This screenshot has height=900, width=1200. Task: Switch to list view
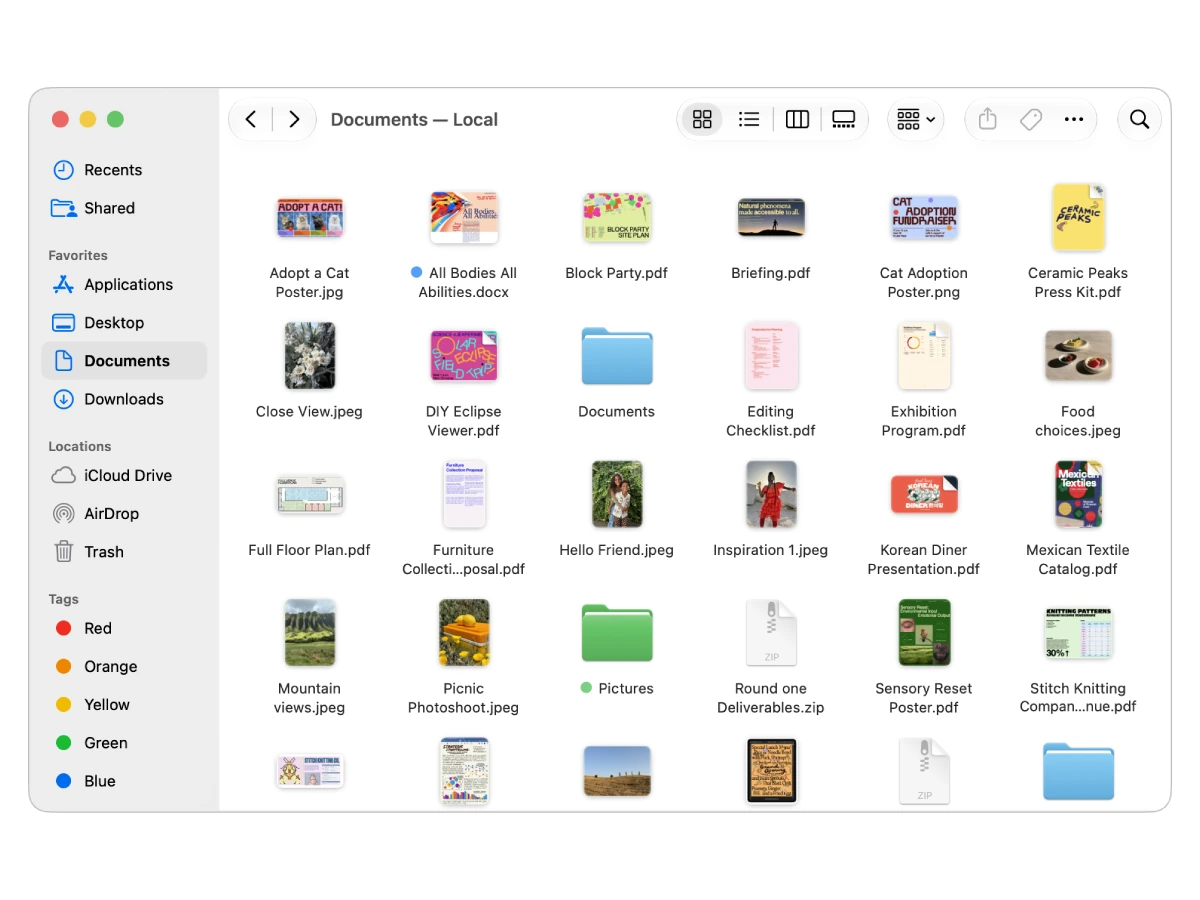tap(749, 120)
